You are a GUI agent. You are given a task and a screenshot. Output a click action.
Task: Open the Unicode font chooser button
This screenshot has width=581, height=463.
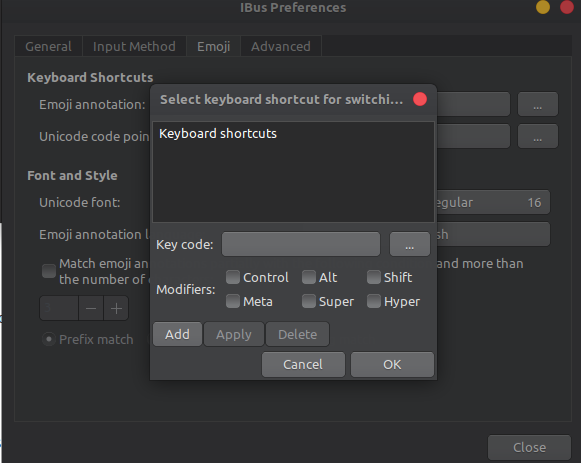[x=493, y=202]
